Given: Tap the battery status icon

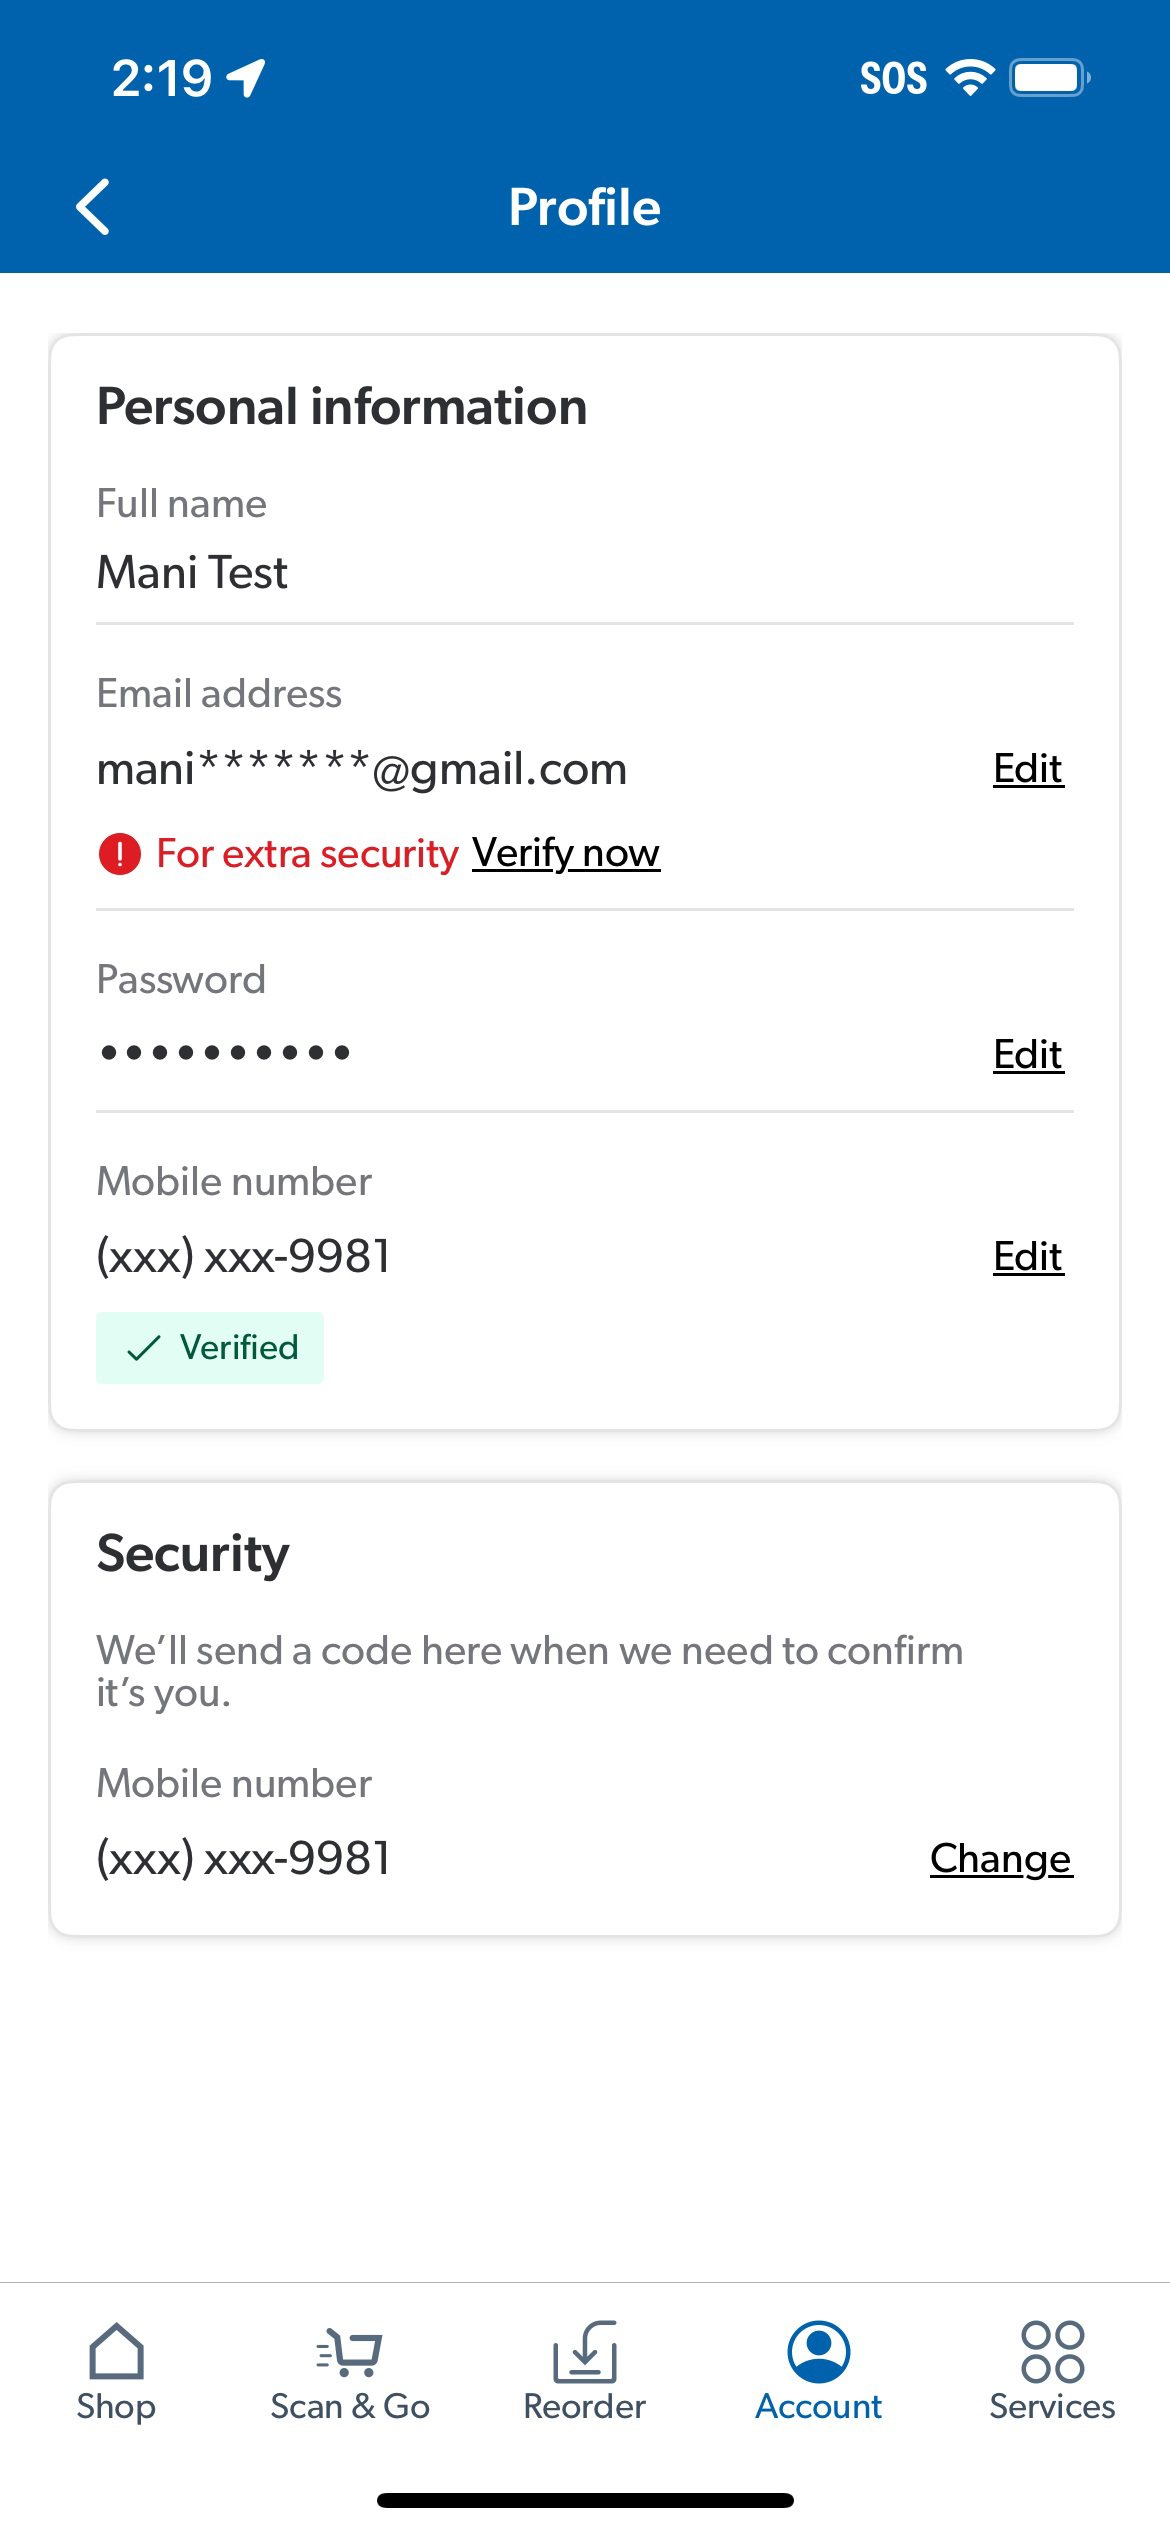Looking at the screenshot, I should click(x=1049, y=78).
